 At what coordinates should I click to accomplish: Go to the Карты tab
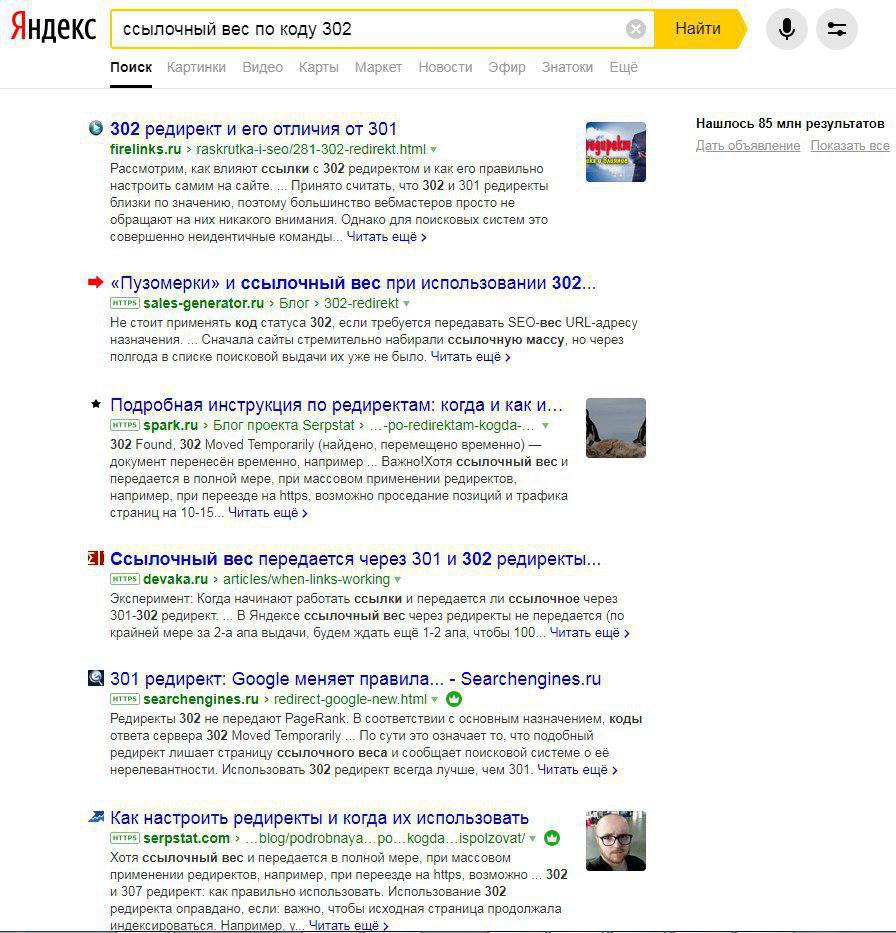tap(318, 67)
